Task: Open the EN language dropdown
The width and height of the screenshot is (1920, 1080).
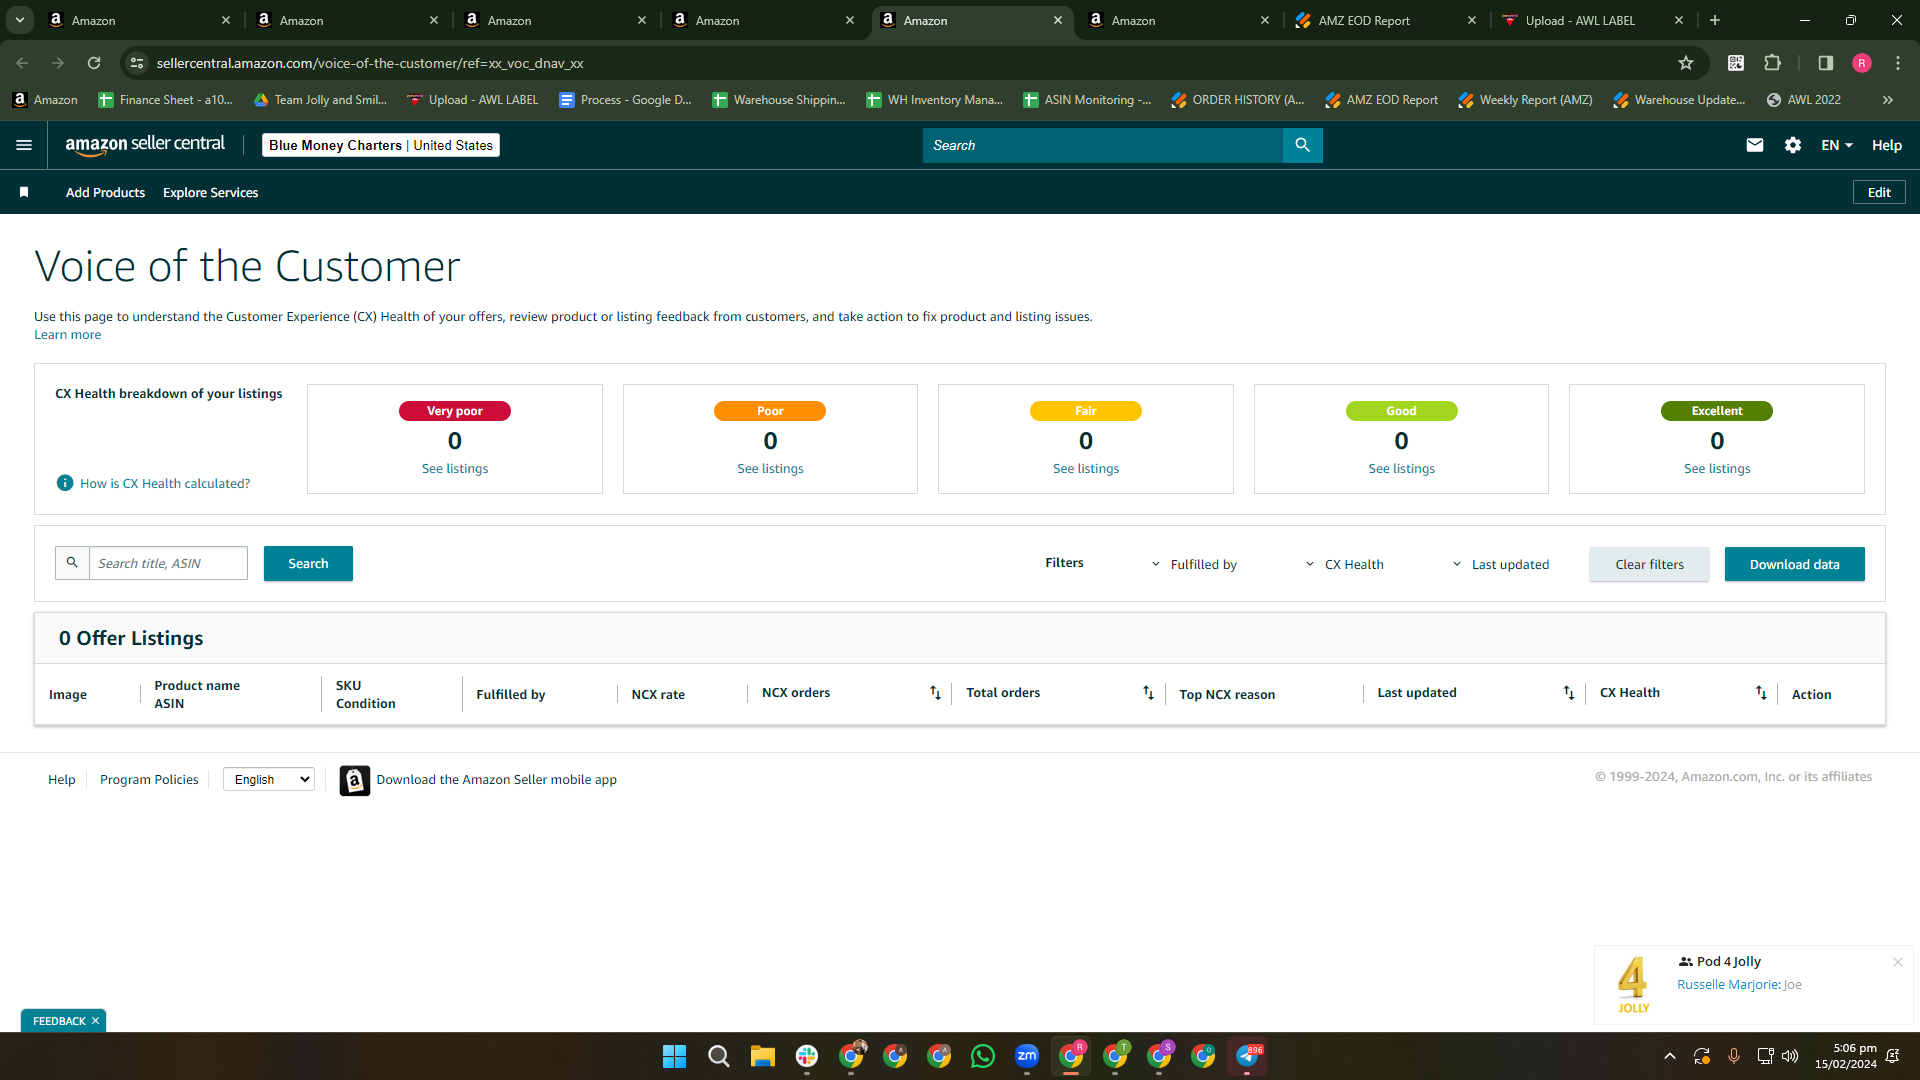Action: click(x=1837, y=145)
